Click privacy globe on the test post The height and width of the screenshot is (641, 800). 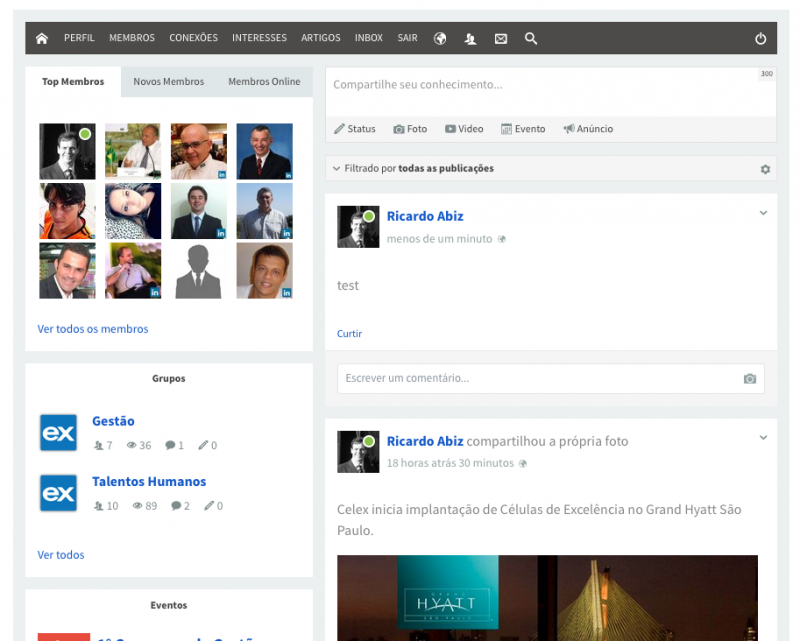pos(502,239)
